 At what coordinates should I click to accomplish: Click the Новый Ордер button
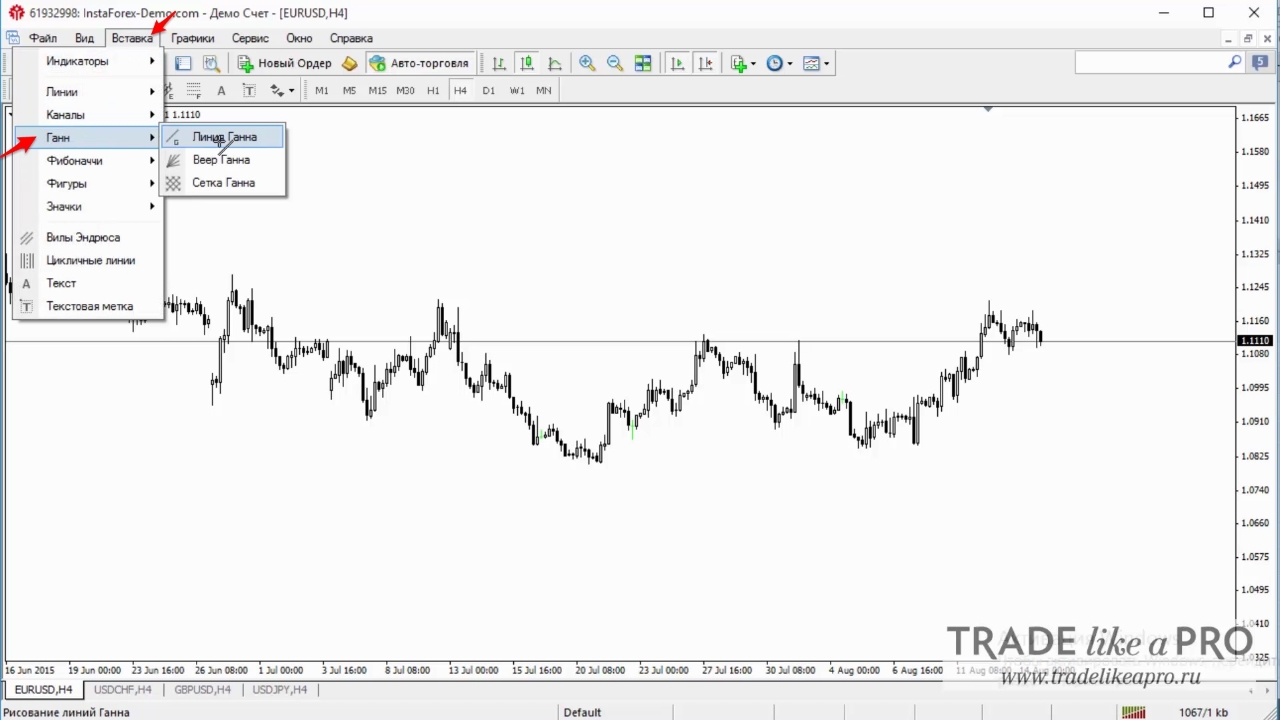pos(285,63)
